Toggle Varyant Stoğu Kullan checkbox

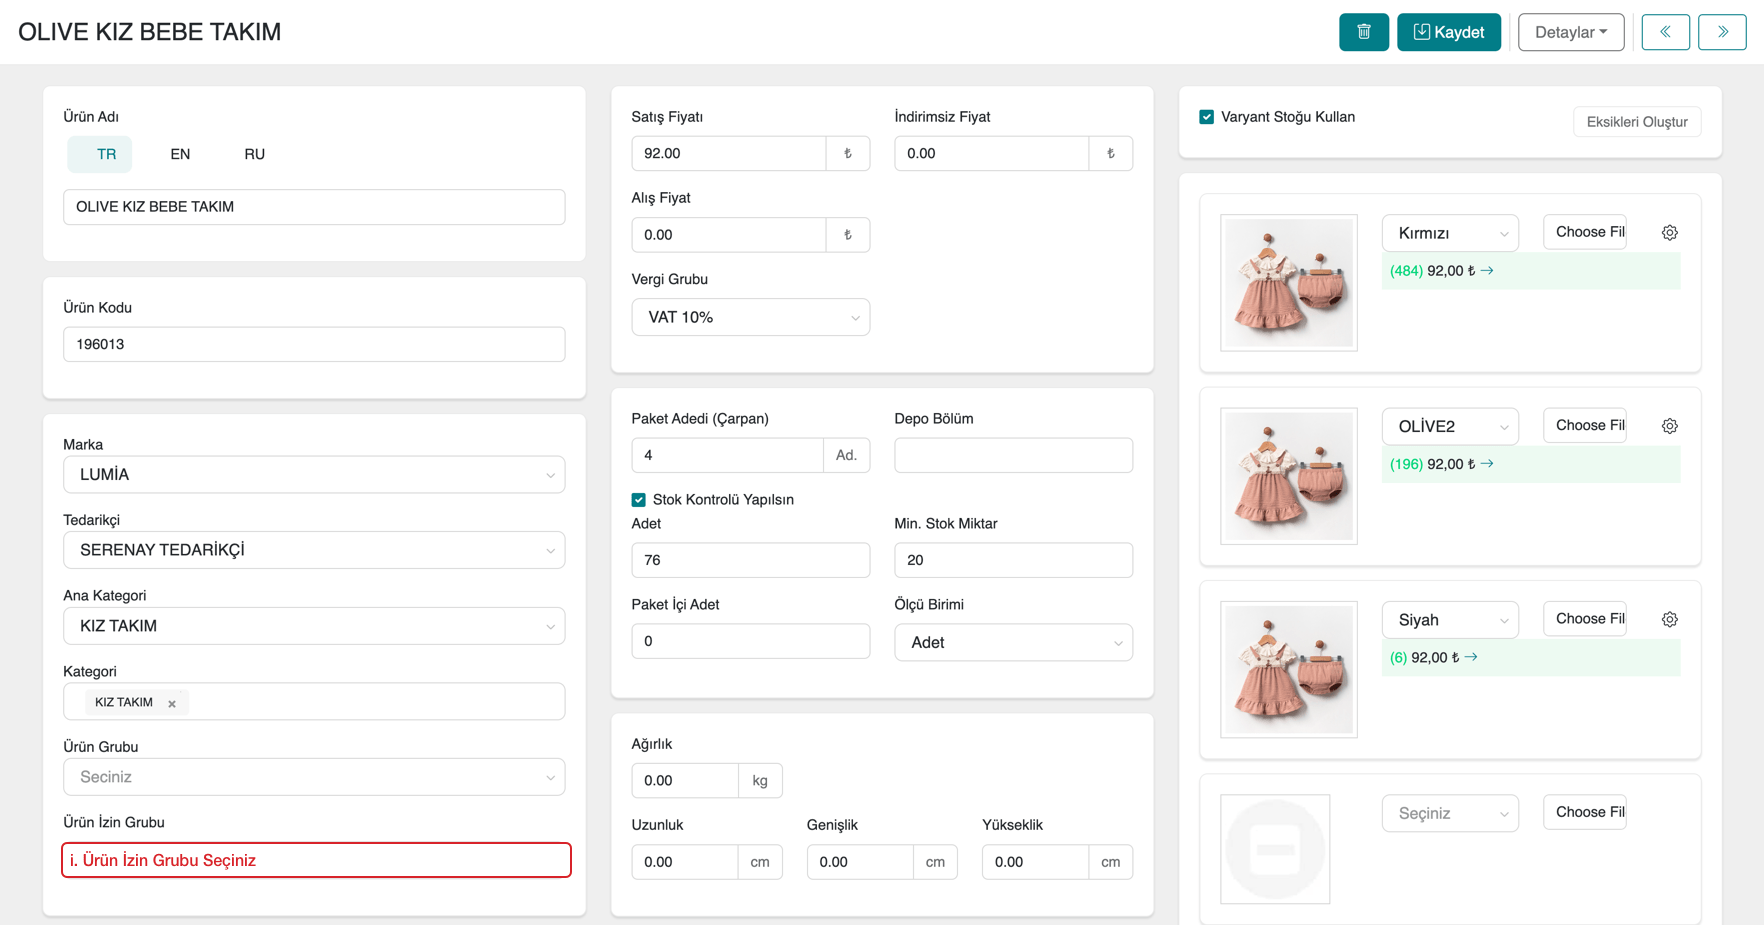pos(1206,117)
